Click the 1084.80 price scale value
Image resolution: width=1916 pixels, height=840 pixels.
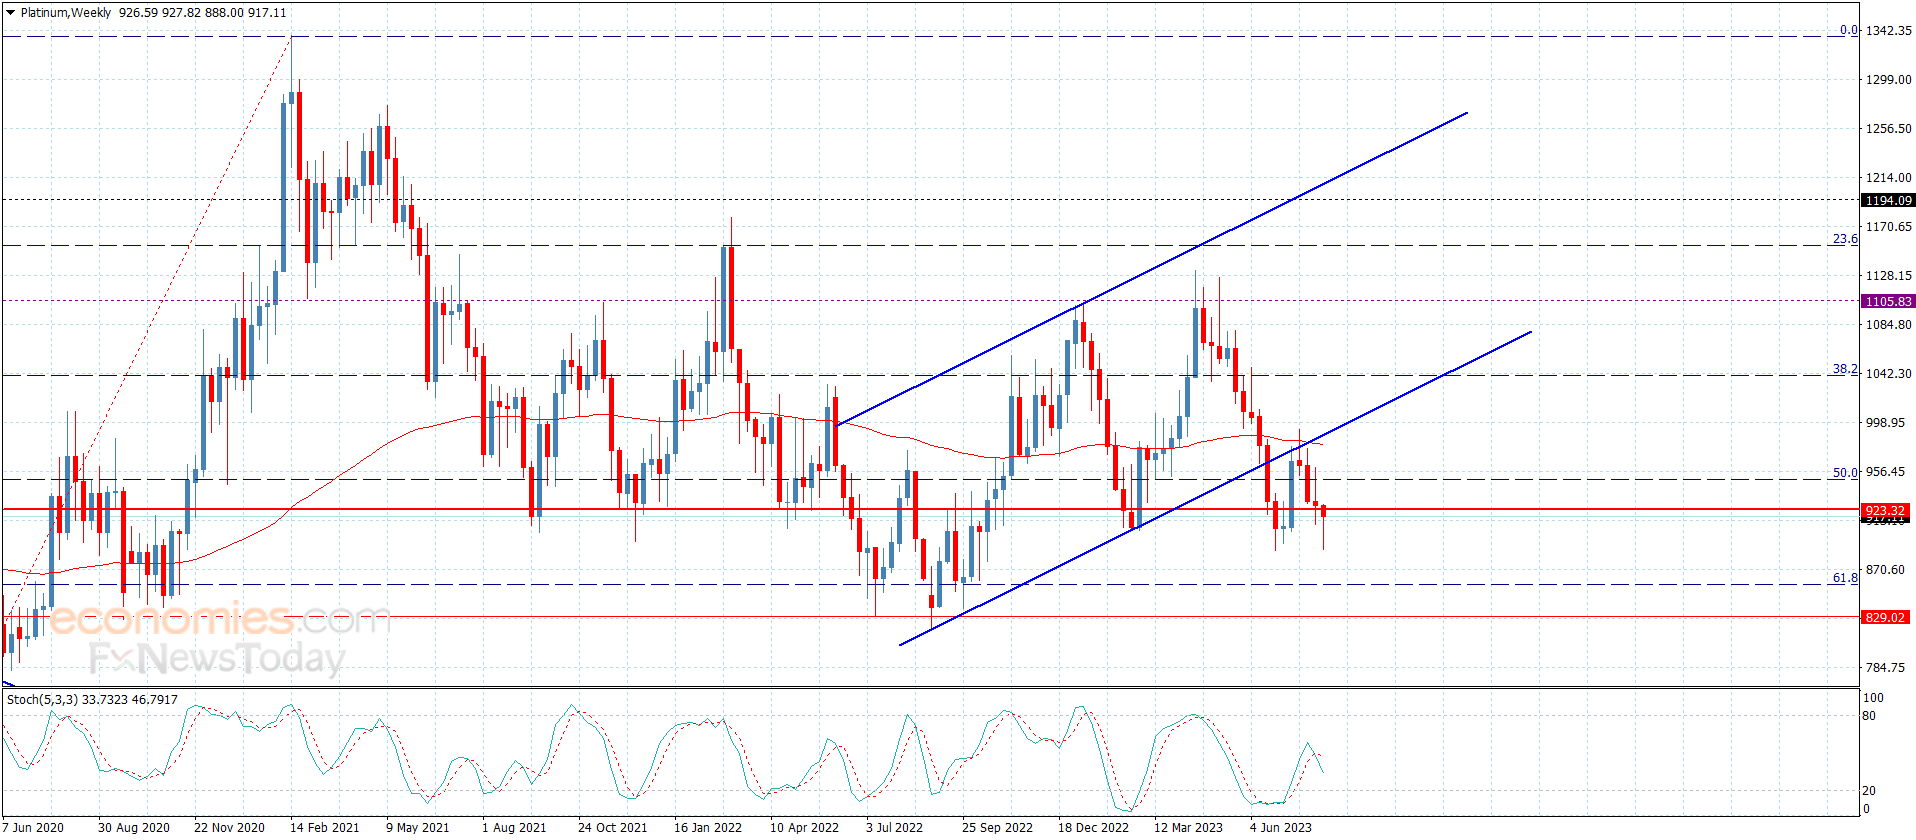tap(1888, 325)
